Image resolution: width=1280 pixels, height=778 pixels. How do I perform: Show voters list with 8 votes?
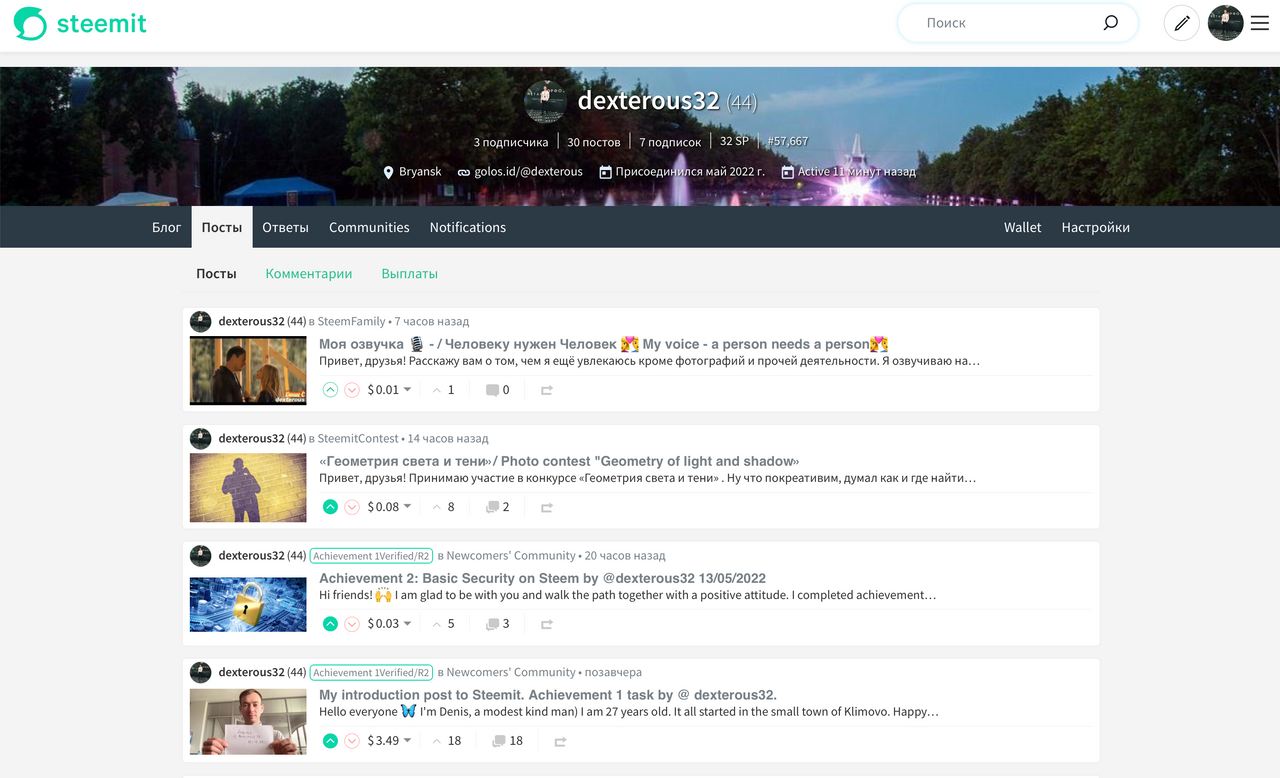443,507
